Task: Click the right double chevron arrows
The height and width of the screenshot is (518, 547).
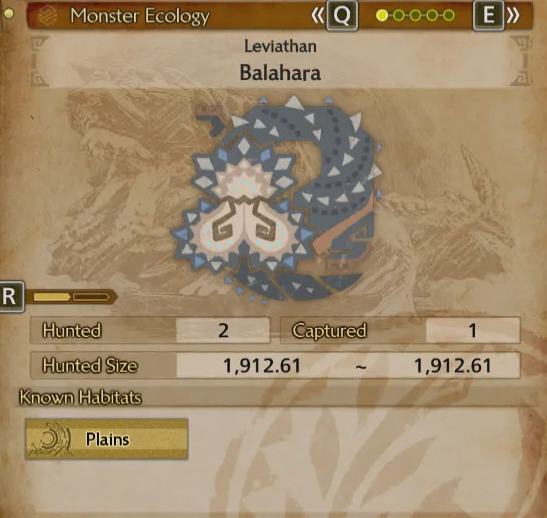Action: point(513,16)
